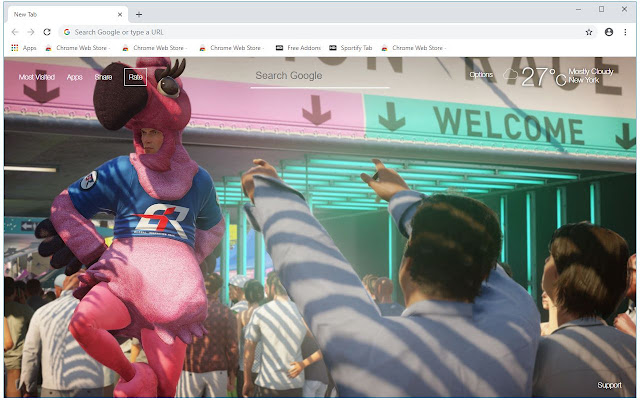Click the Rate button
The image size is (640, 400).
[135, 77]
